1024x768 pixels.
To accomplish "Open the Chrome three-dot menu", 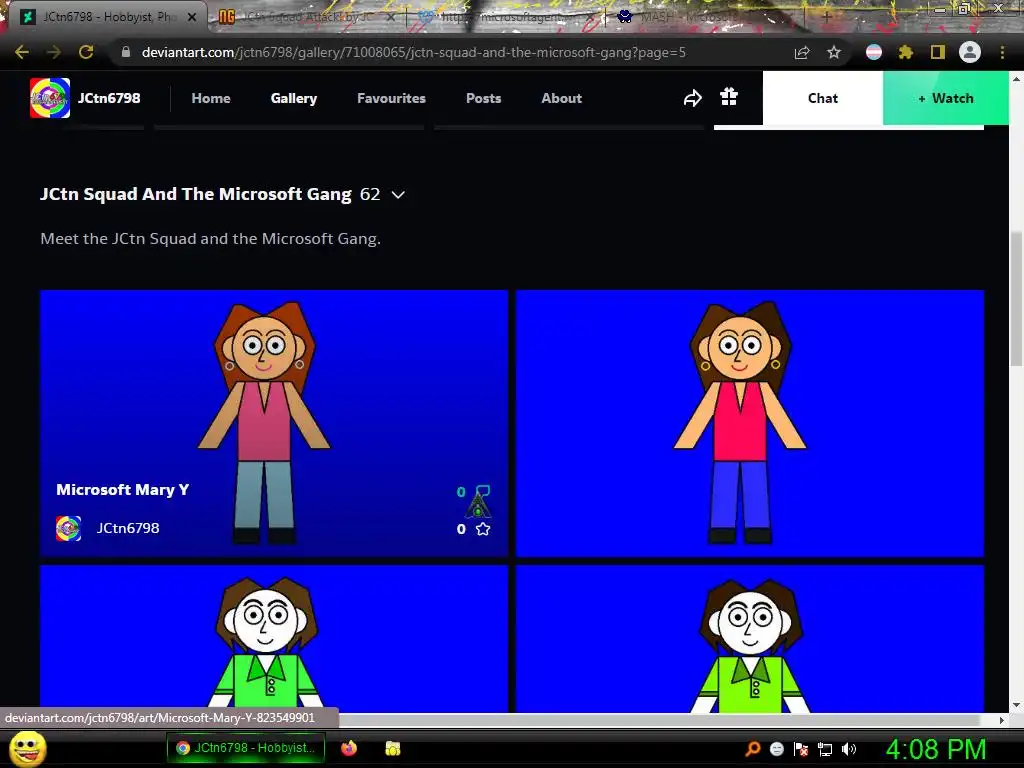I will pos(1002,52).
